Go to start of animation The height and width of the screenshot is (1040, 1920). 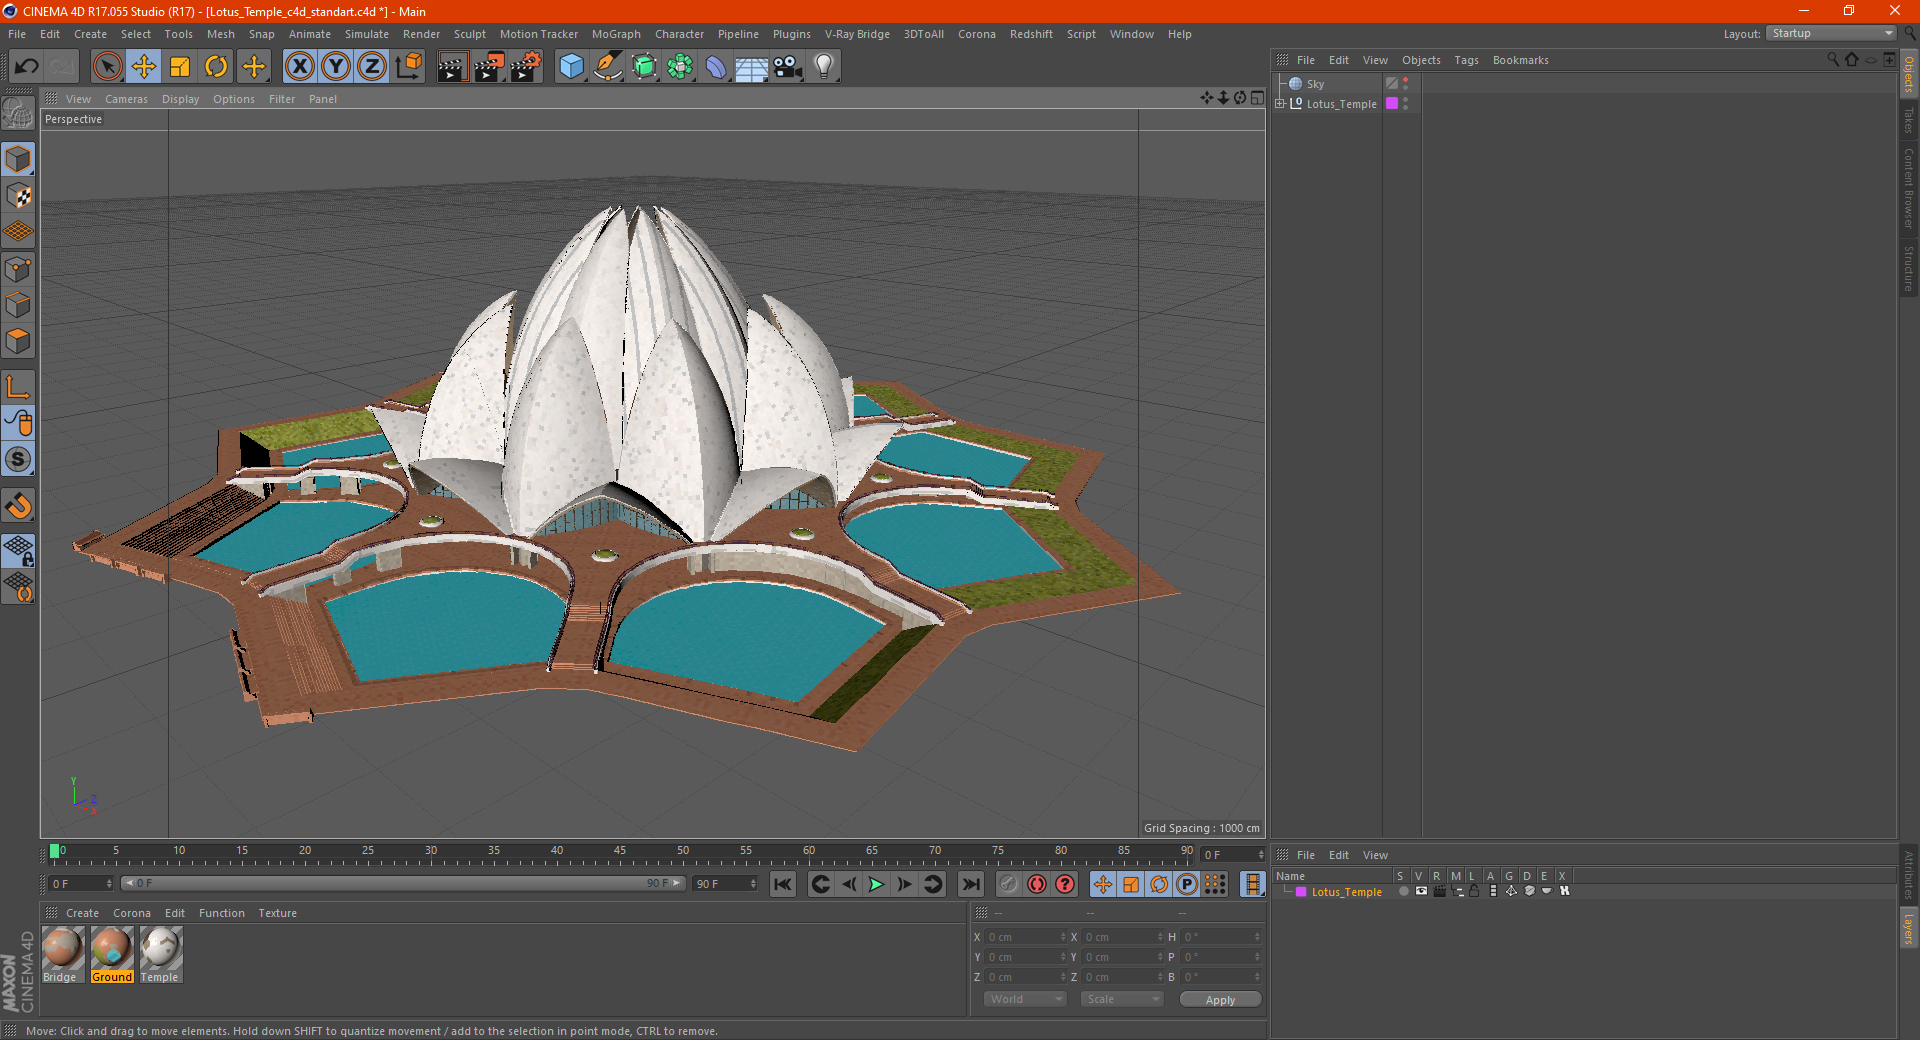click(782, 884)
